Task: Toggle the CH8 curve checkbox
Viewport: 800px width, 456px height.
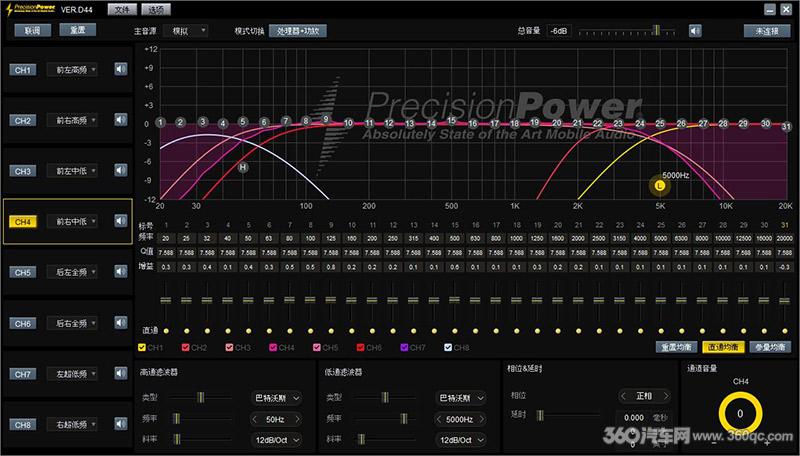Action: [448, 347]
